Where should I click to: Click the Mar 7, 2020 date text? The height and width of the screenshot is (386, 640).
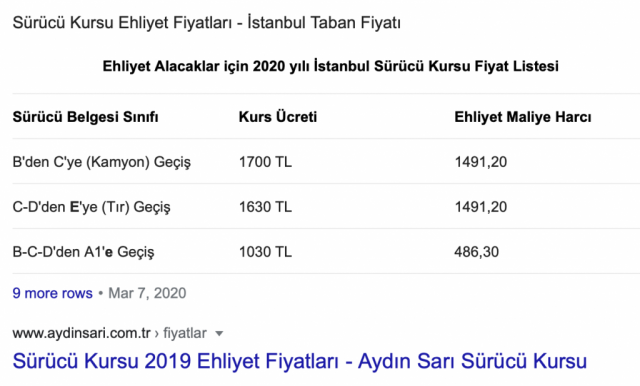click(x=147, y=293)
